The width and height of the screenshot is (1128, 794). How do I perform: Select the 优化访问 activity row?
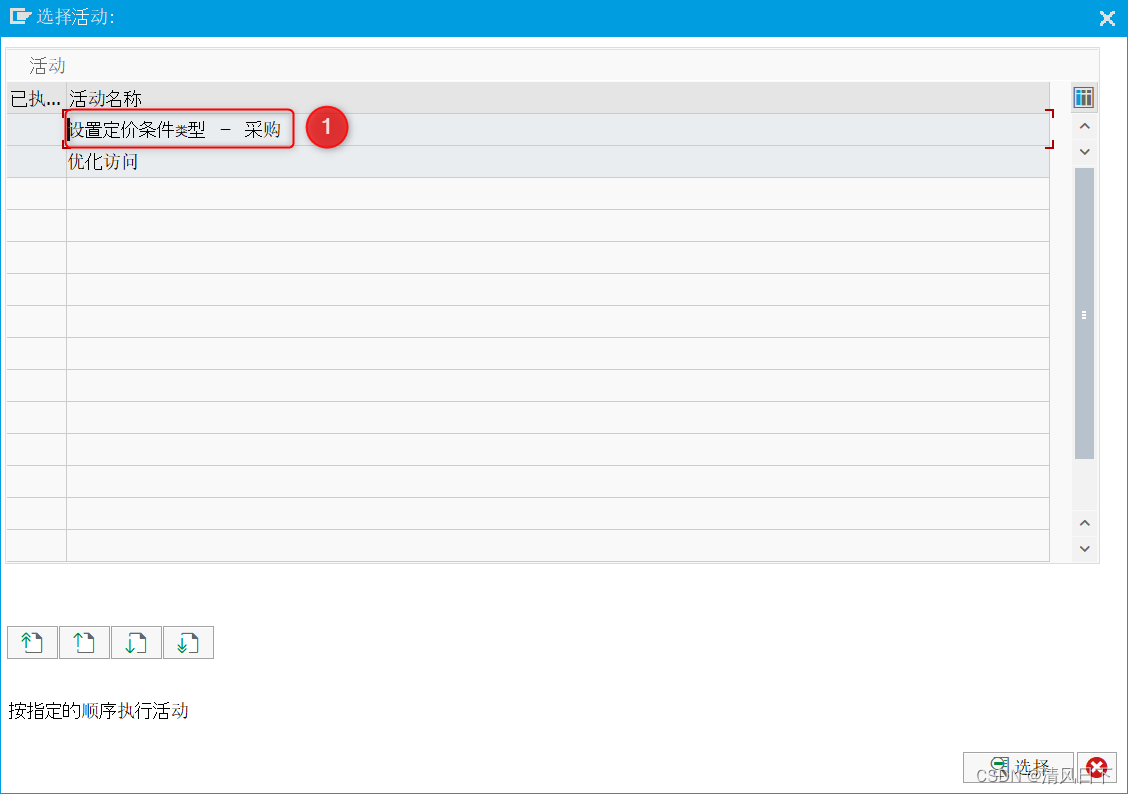click(558, 162)
